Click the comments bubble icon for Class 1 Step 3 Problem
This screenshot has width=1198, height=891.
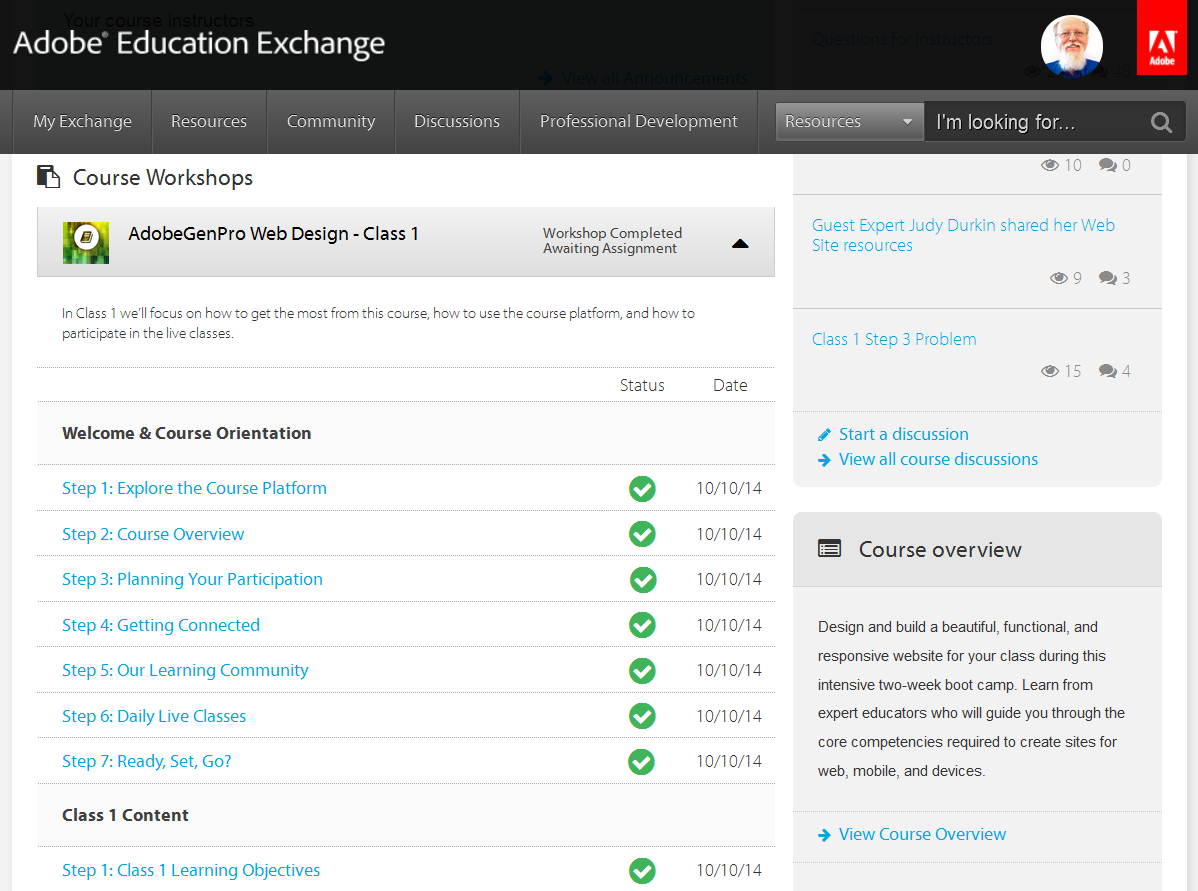[1108, 371]
